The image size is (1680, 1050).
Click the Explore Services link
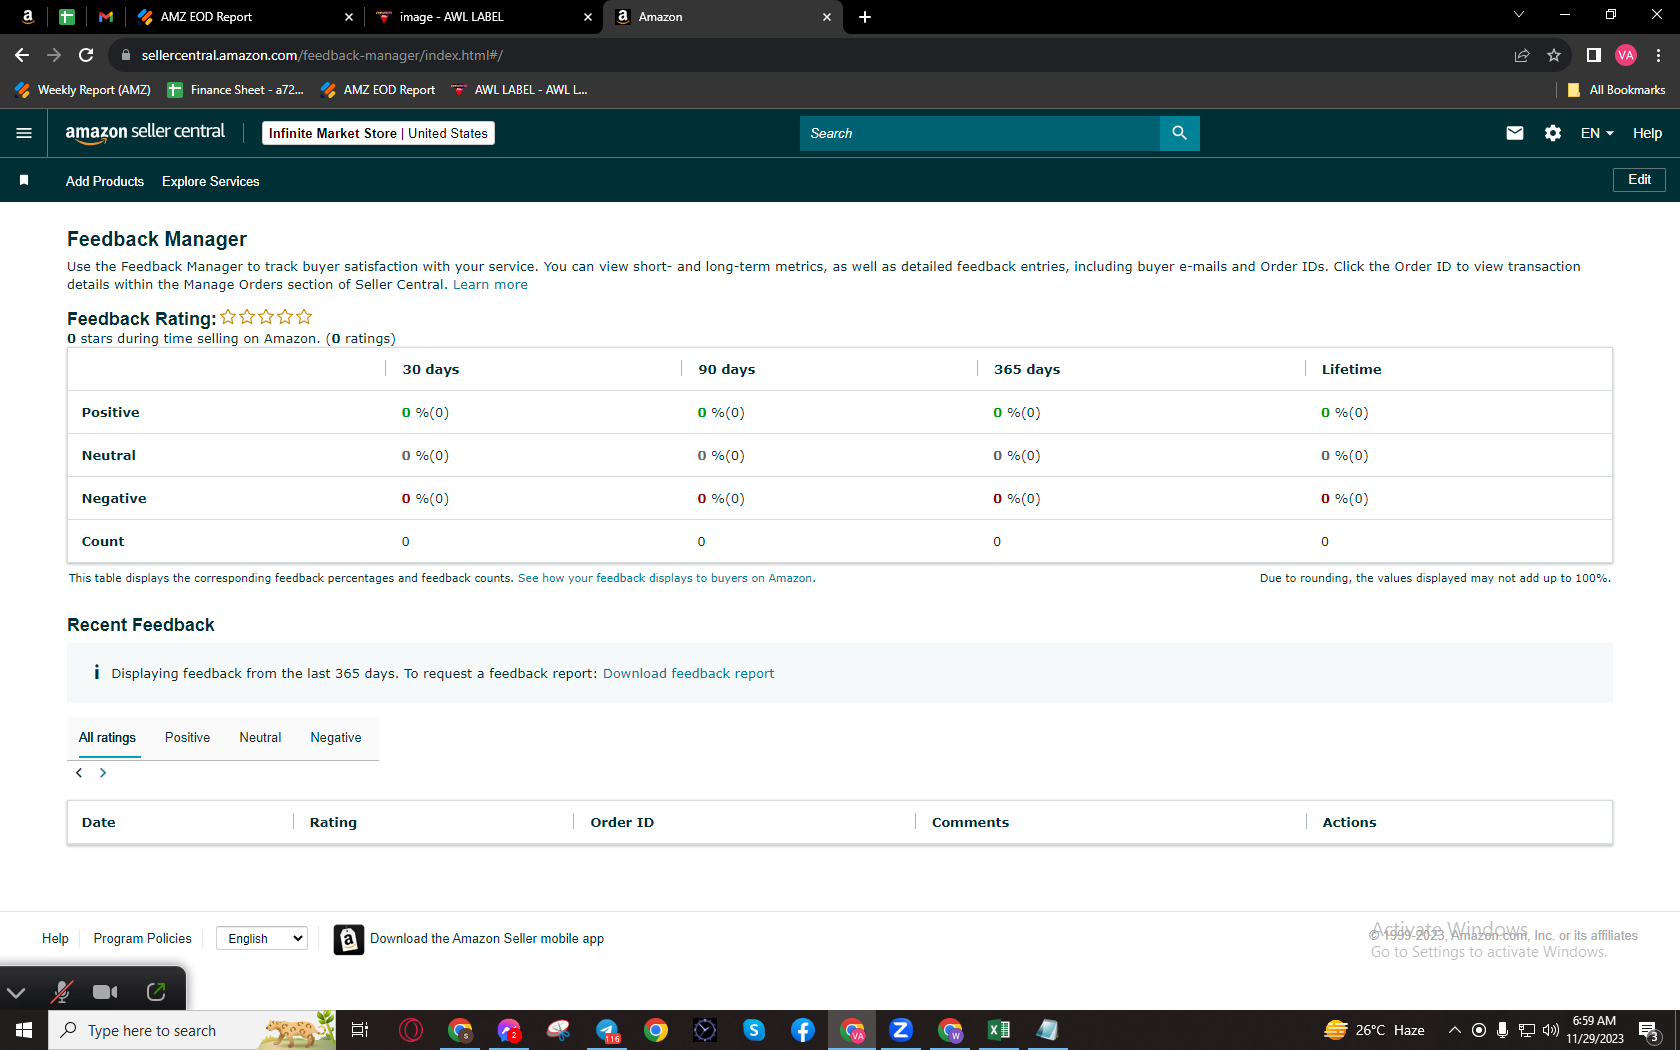click(211, 181)
